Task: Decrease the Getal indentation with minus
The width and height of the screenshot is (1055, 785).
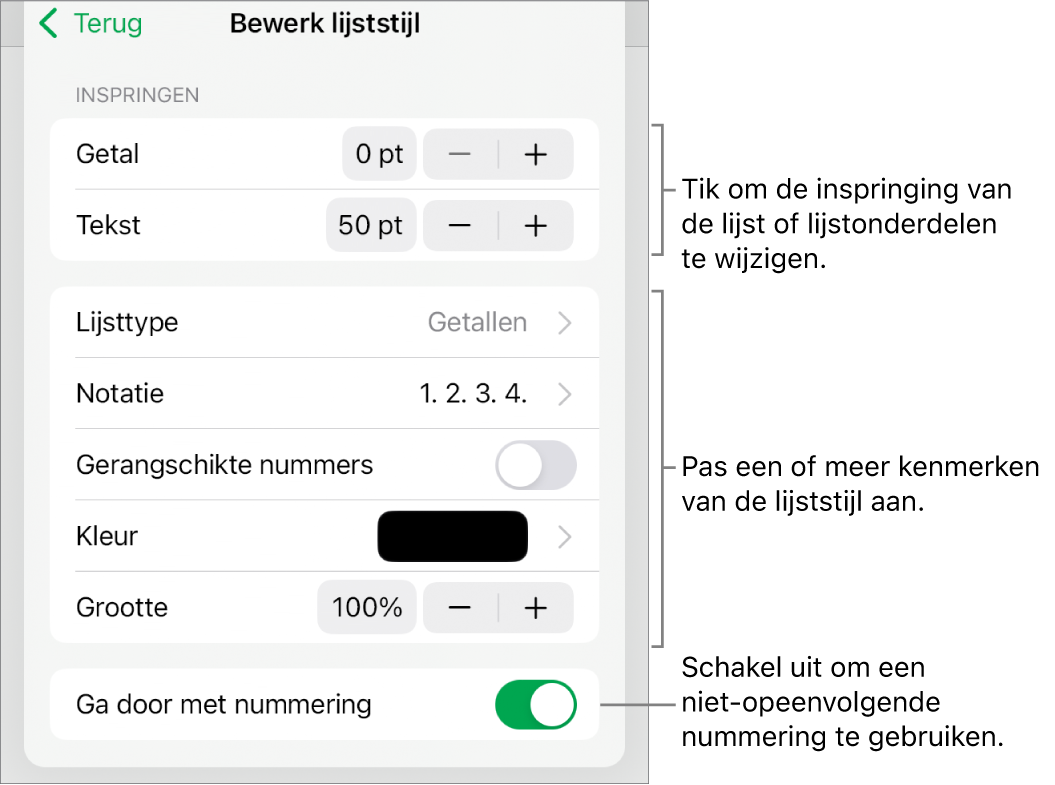Action: click(x=460, y=153)
